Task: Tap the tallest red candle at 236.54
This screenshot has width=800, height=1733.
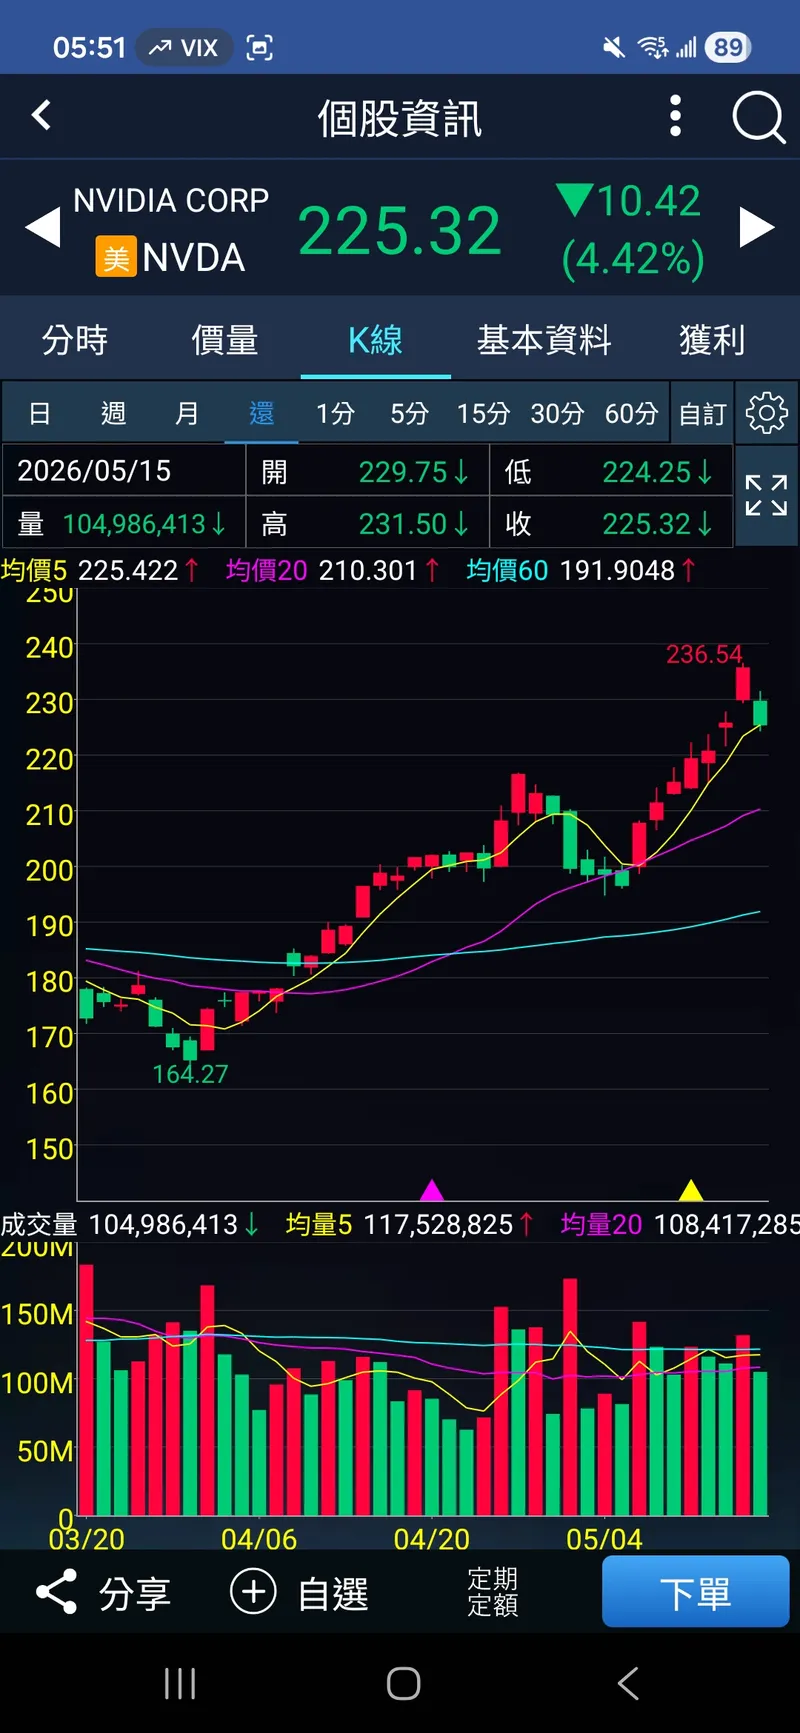Action: pos(743,683)
